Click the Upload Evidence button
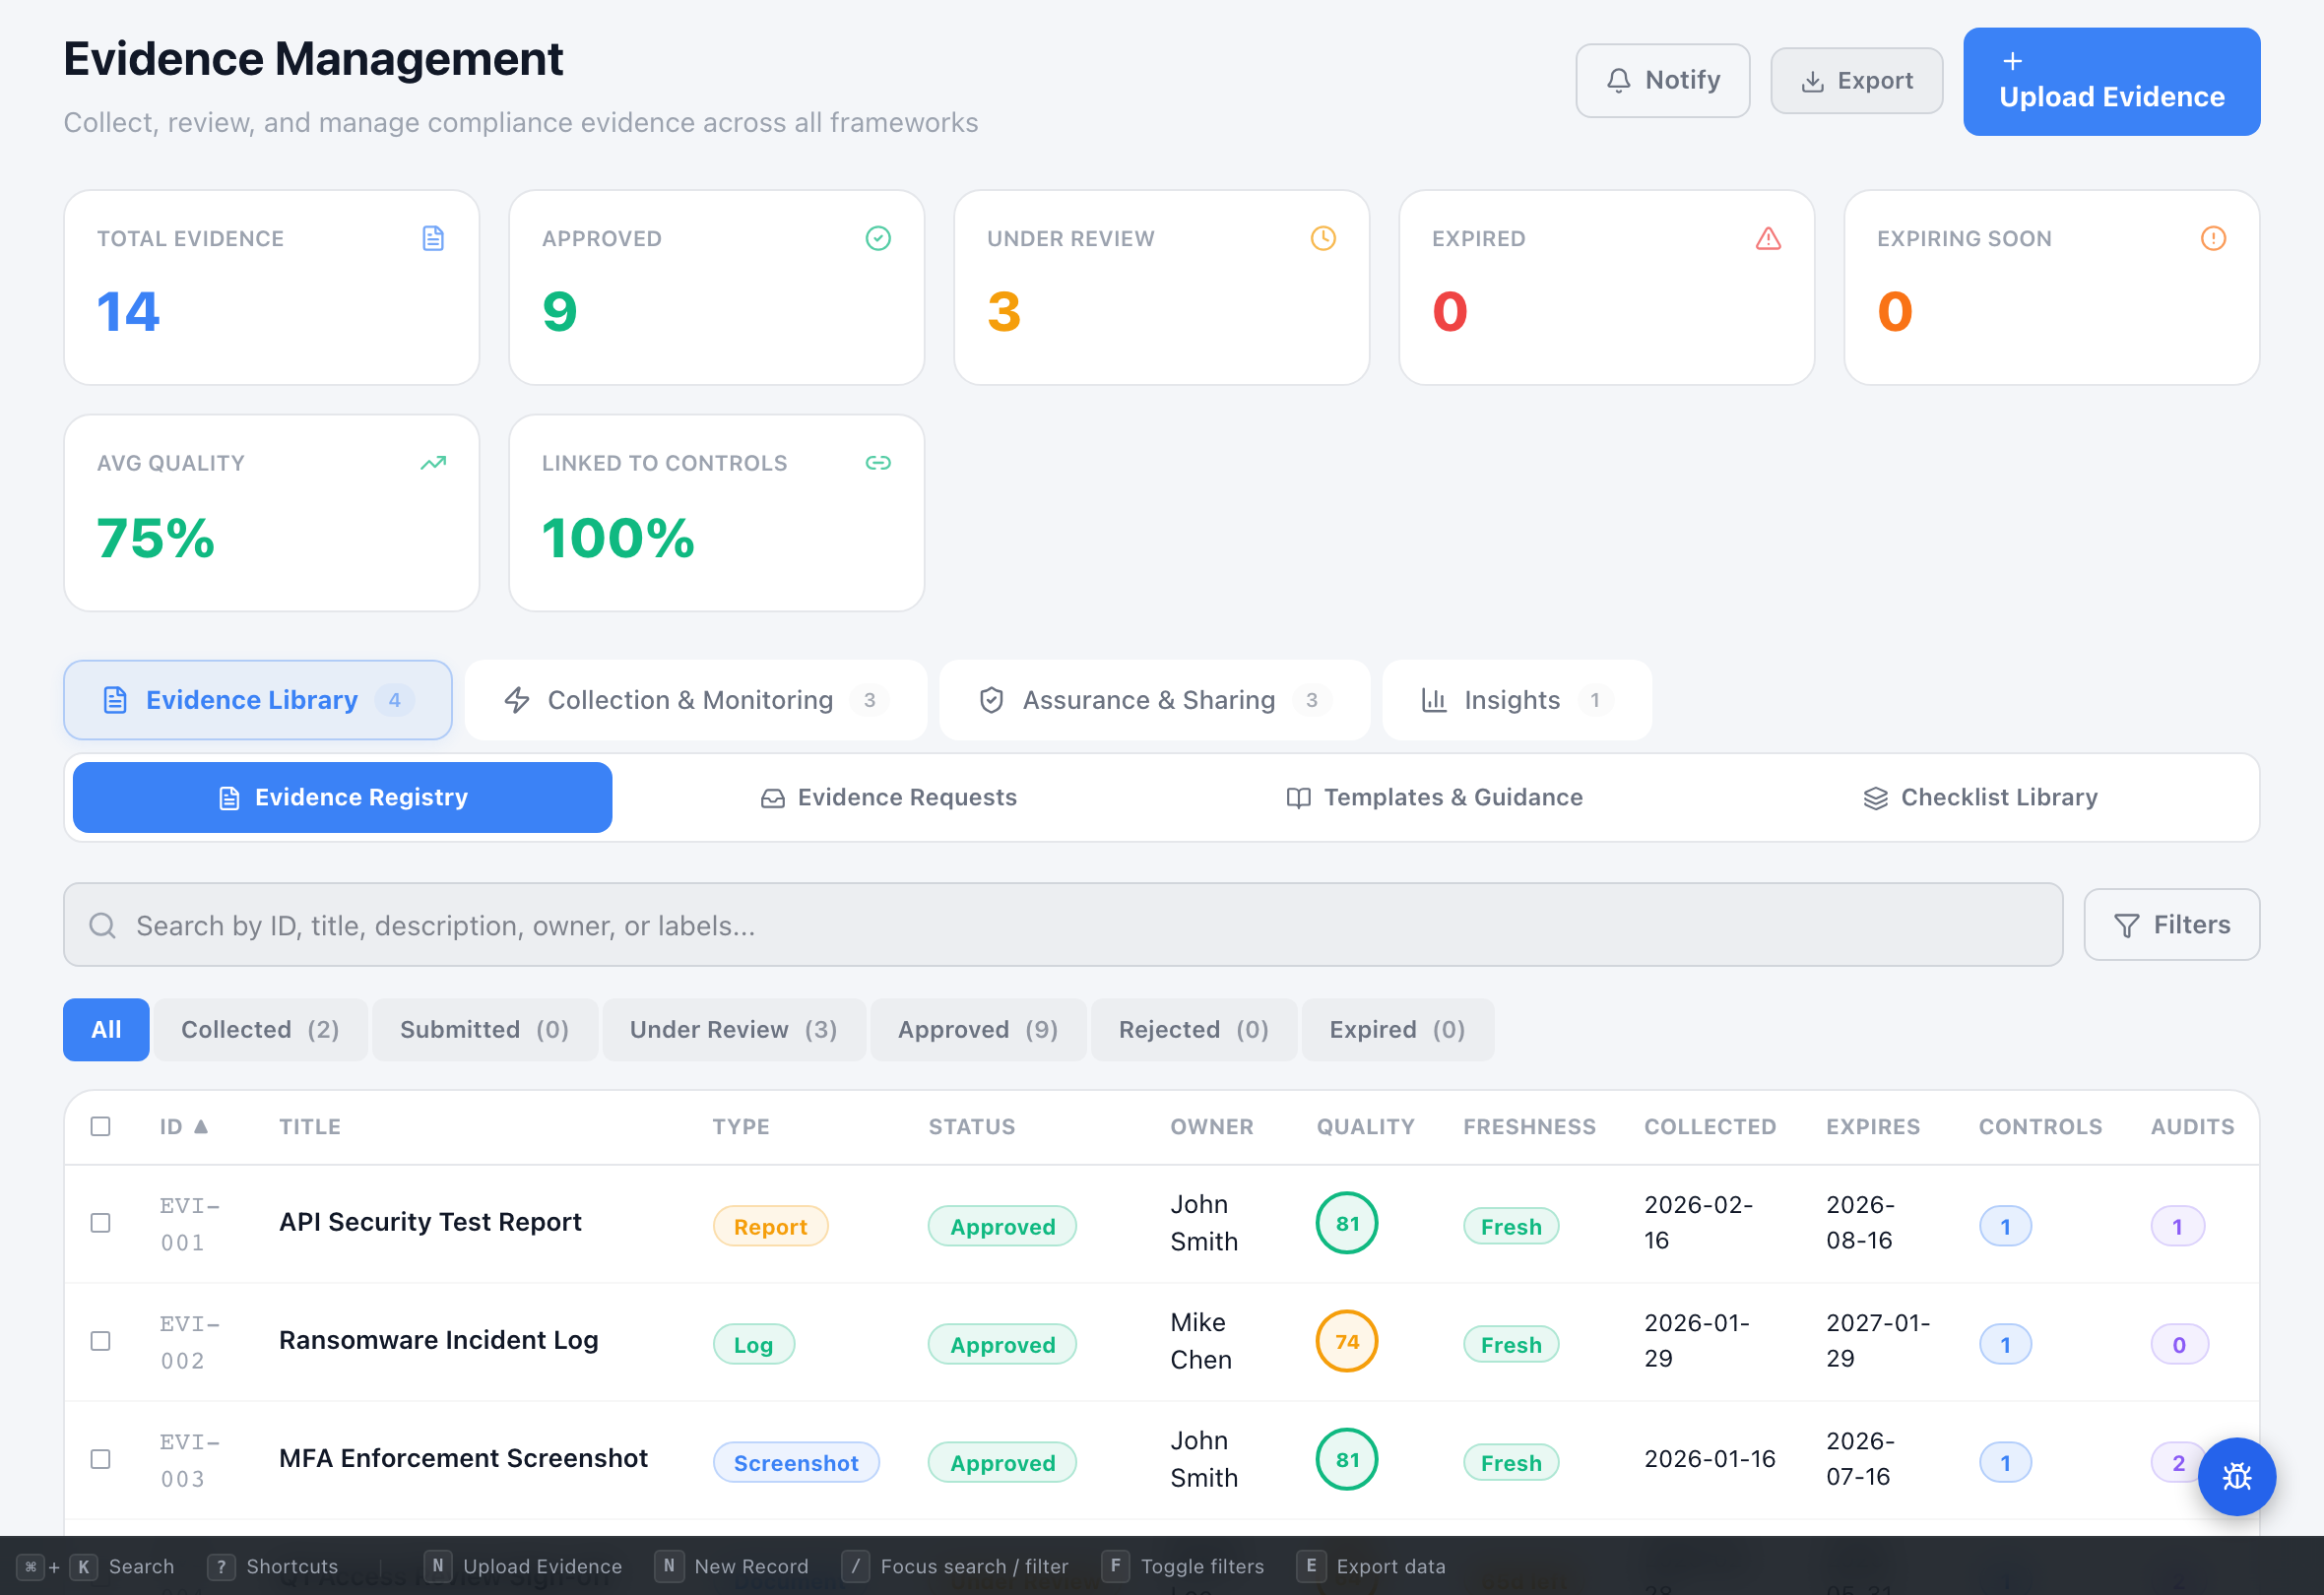This screenshot has width=2324, height=1595. tap(2110, 81)
